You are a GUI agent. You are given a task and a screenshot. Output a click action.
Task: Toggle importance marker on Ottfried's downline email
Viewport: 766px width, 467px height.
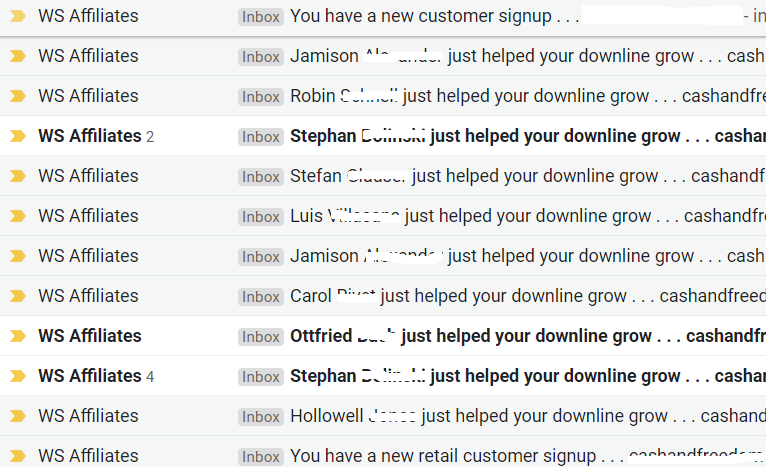[x=18, y=337]
